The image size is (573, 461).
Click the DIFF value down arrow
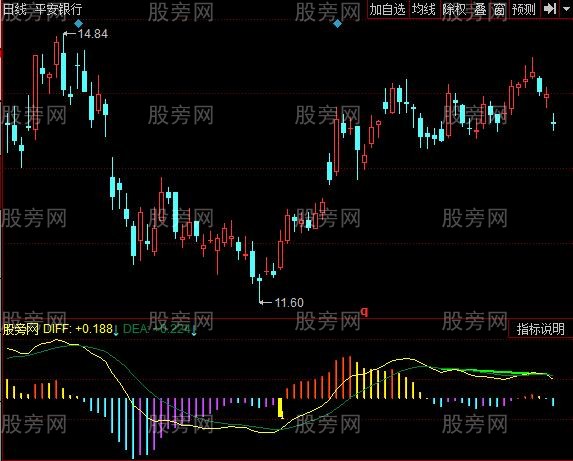pyautogui.click(x=116, y=330)
